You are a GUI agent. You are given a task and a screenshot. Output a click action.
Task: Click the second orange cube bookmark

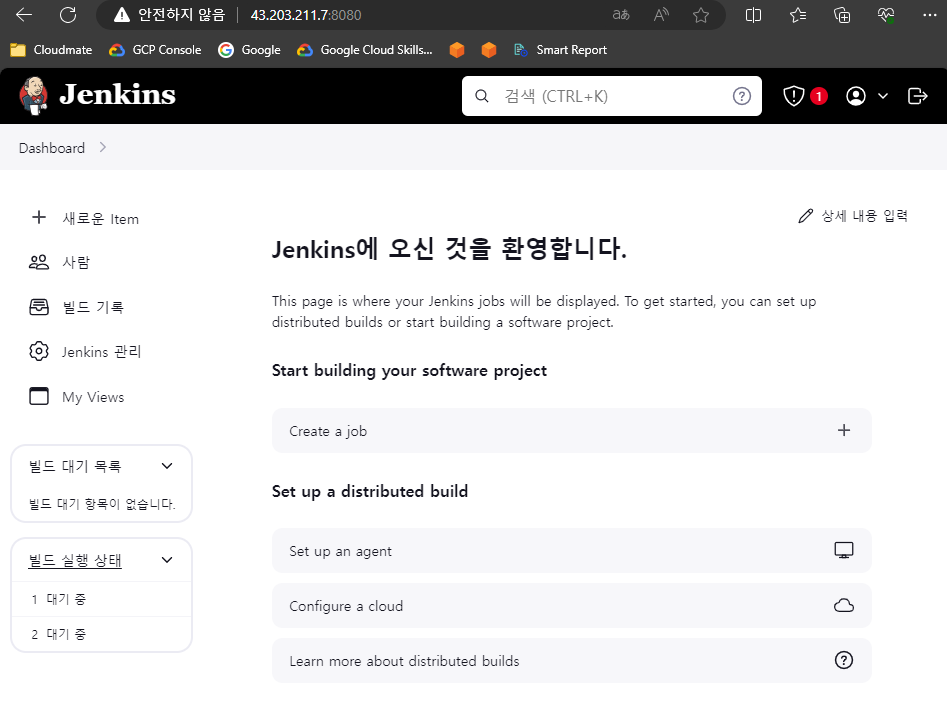(489, 50)
